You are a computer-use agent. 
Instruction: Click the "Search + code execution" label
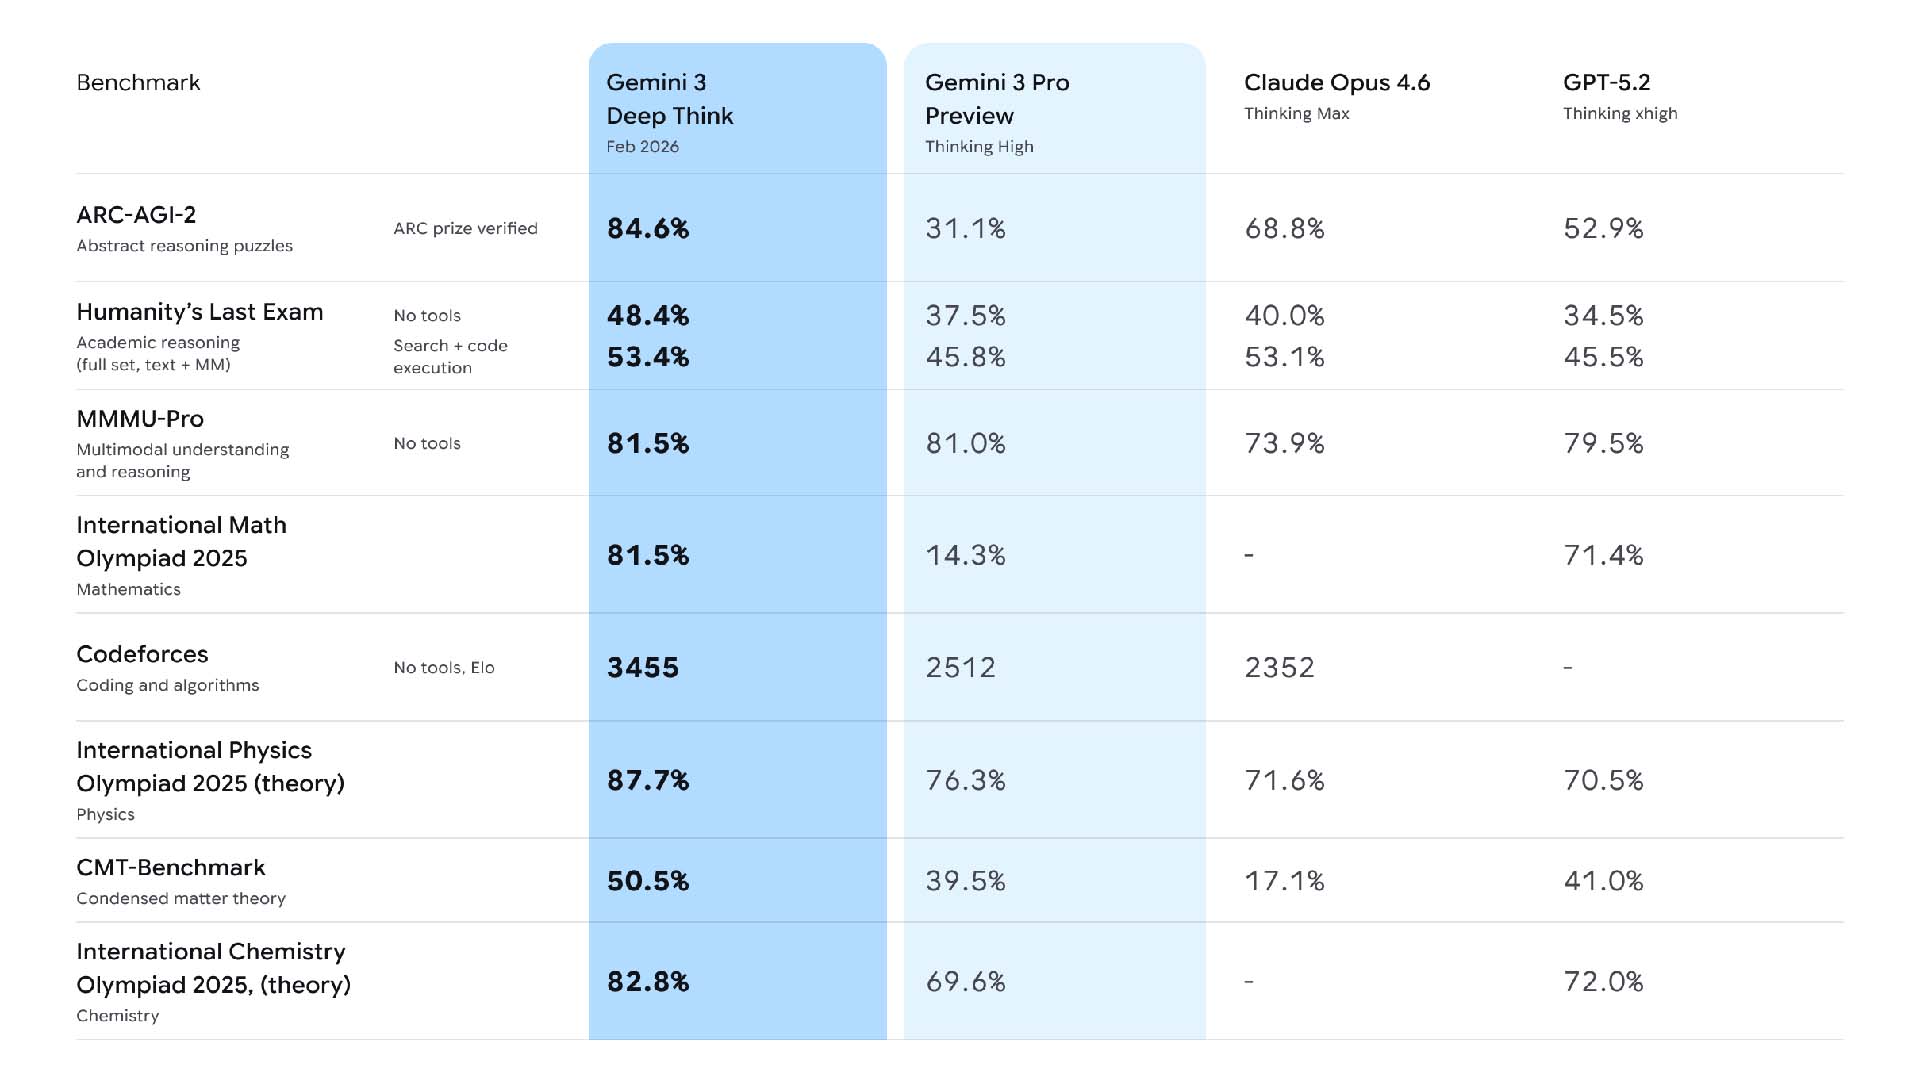450,357
